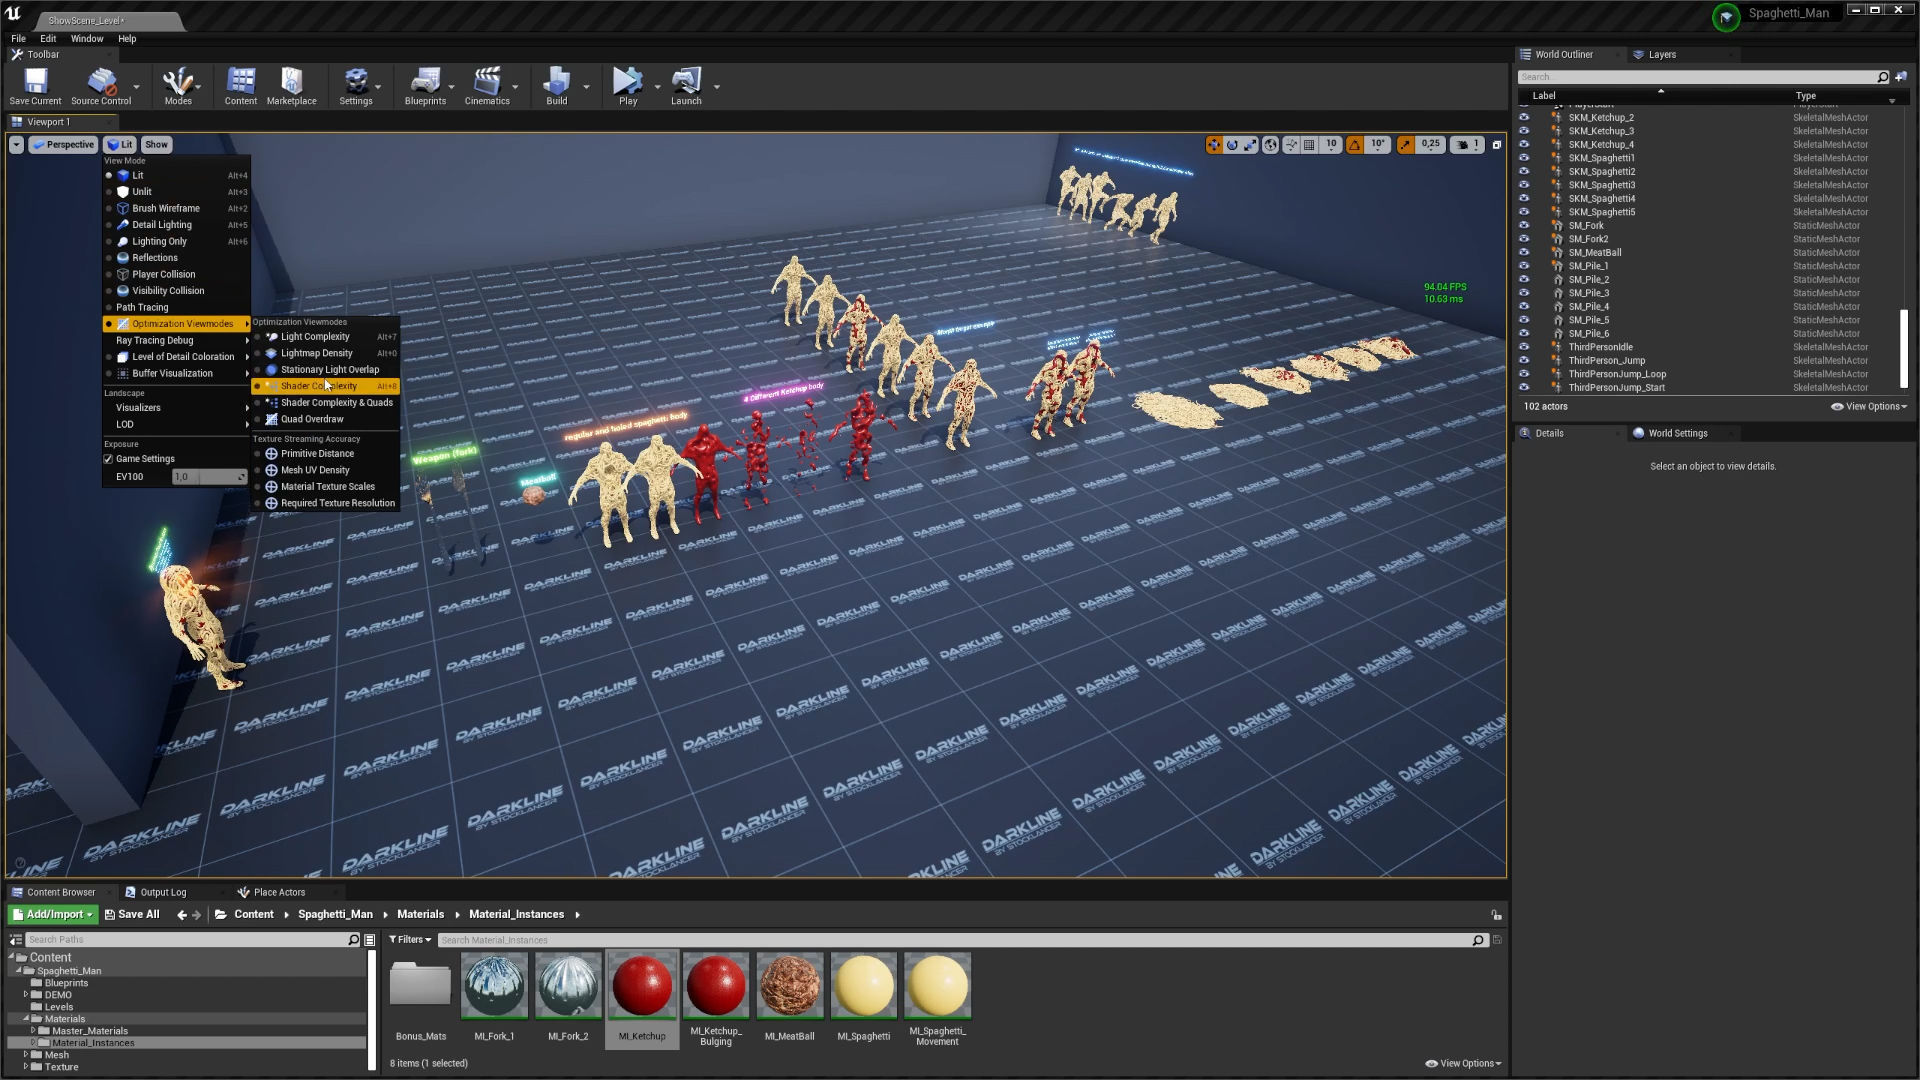Toggle rotation snap angle icon
The image size is (1920, 1080).
click(x=1355, y=145)
